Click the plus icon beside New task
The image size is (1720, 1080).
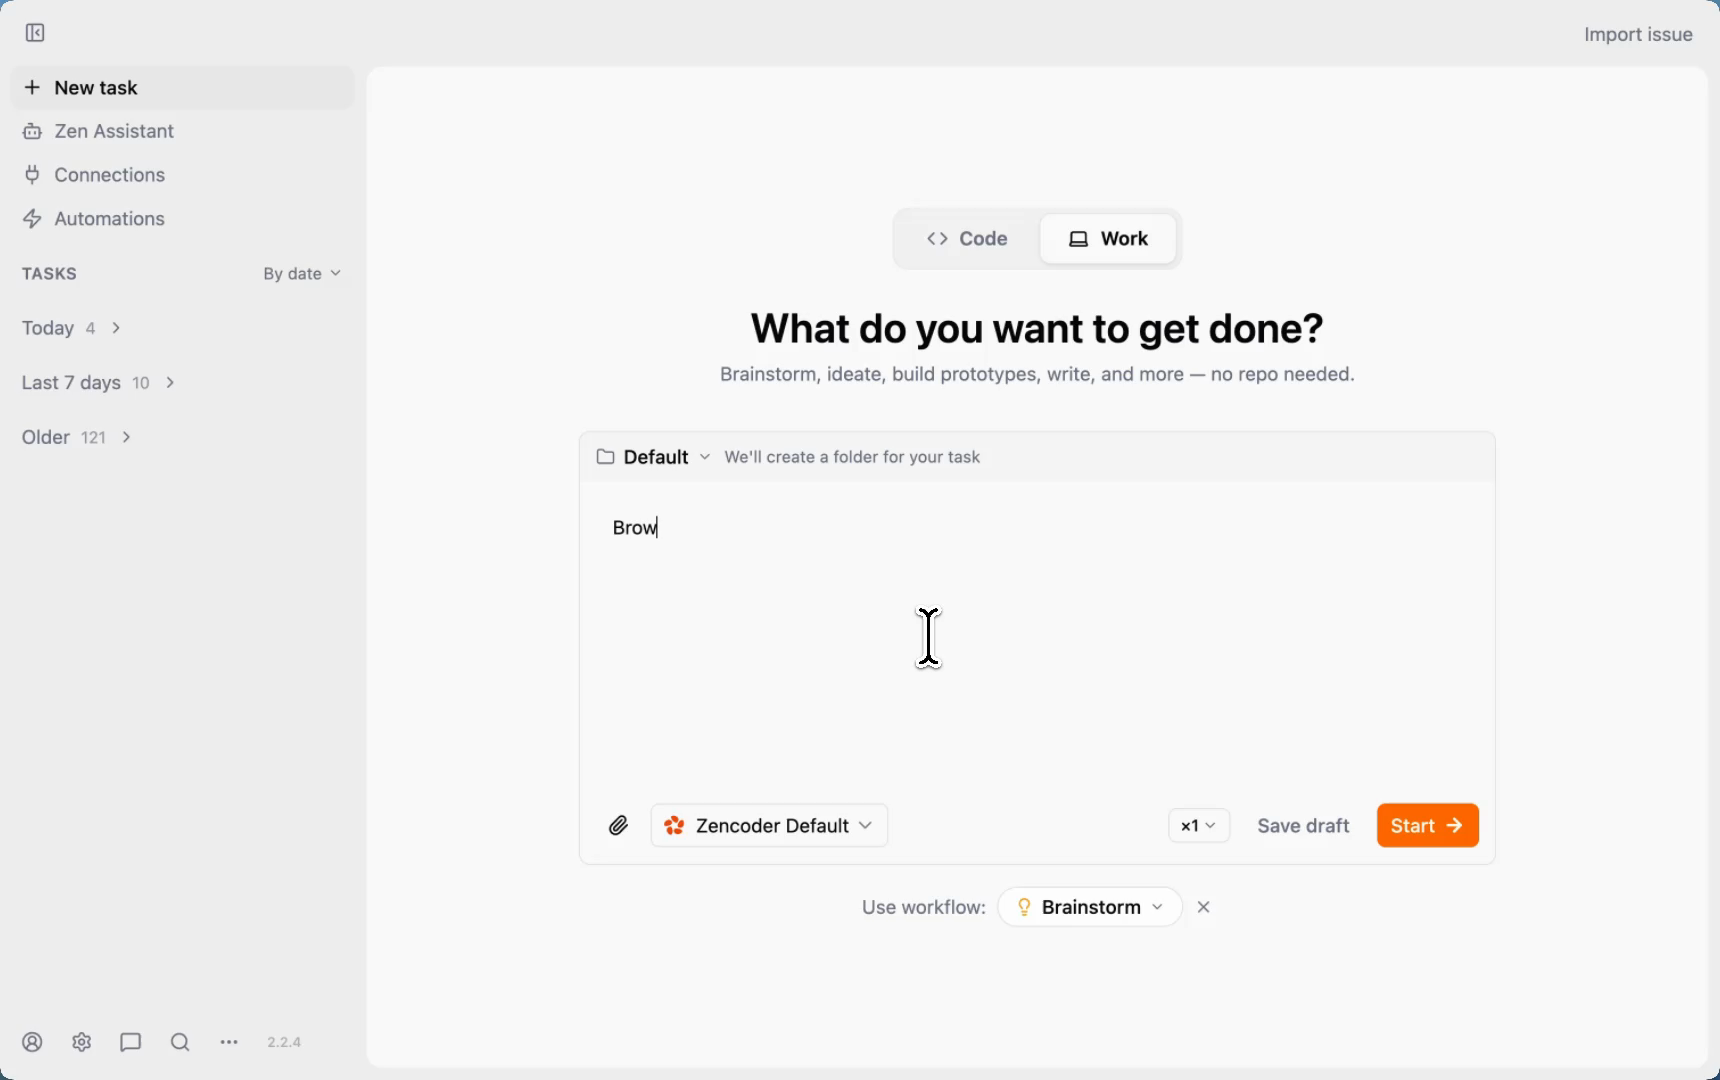pyautogui.click(x=32, y=87)
